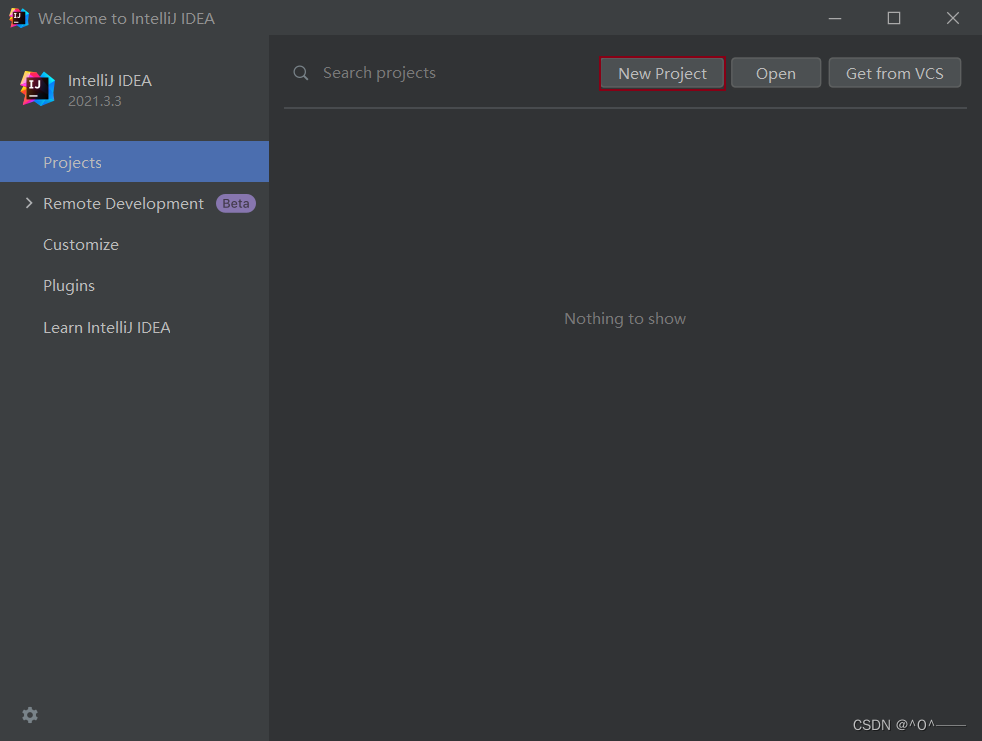Click the IntelliJ IDEA product name text
Image resolution: width=982 pixels, height=741 pixels.
tap(110, 80)
